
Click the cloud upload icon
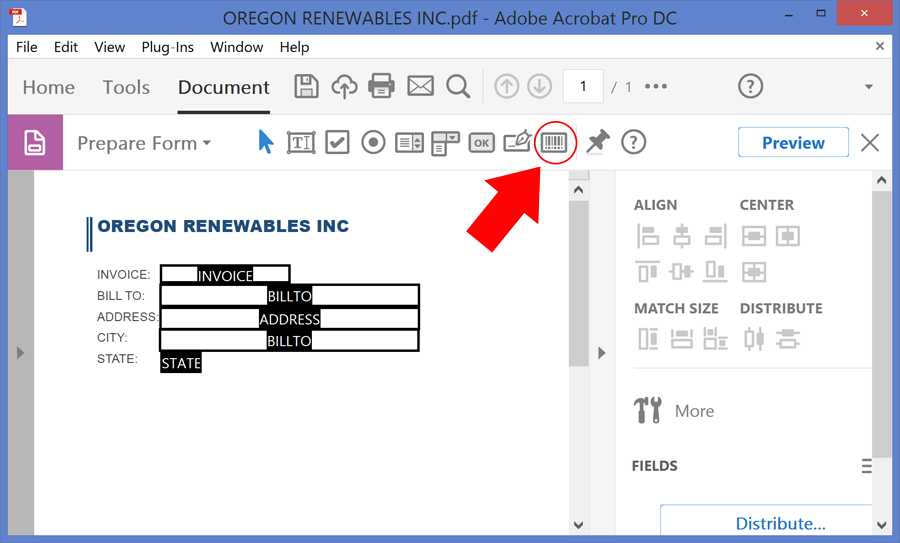click(x=344, y=87)
